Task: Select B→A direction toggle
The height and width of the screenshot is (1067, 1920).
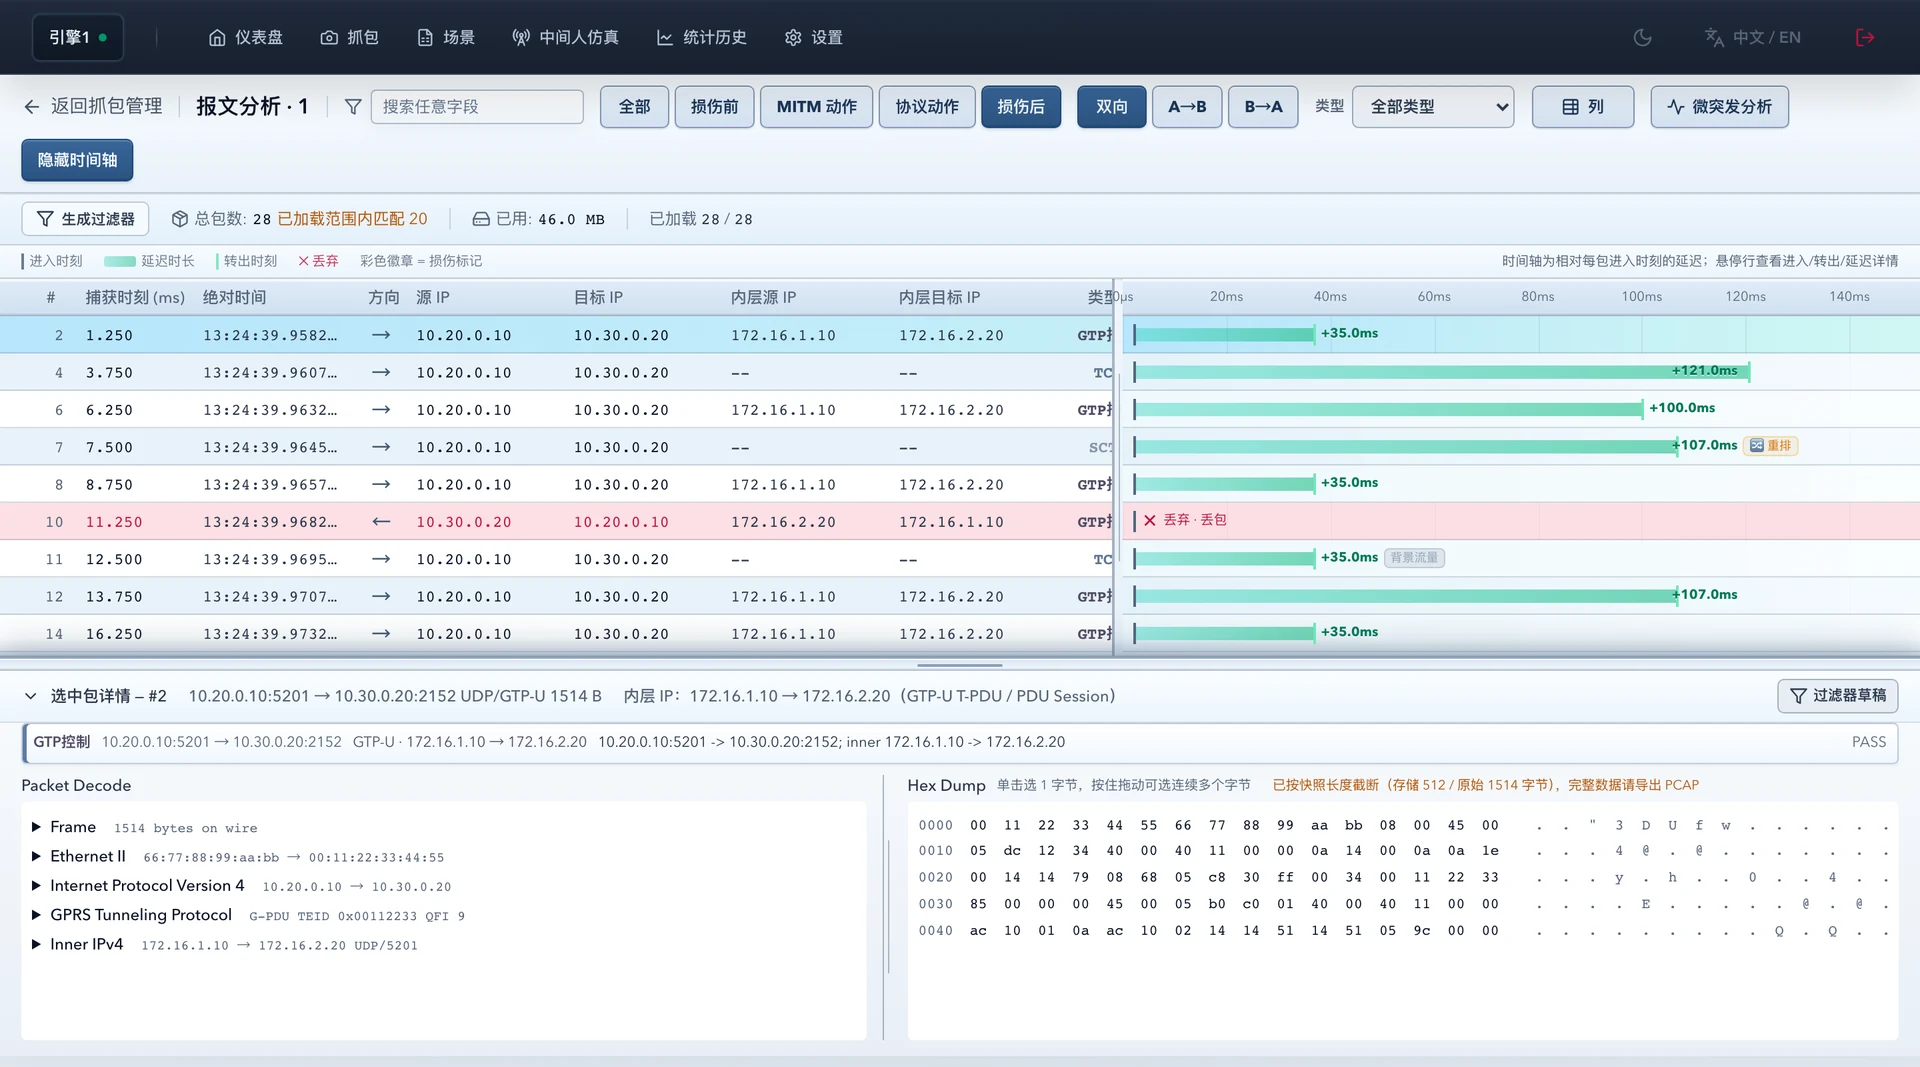Action: pos(1263,106)
